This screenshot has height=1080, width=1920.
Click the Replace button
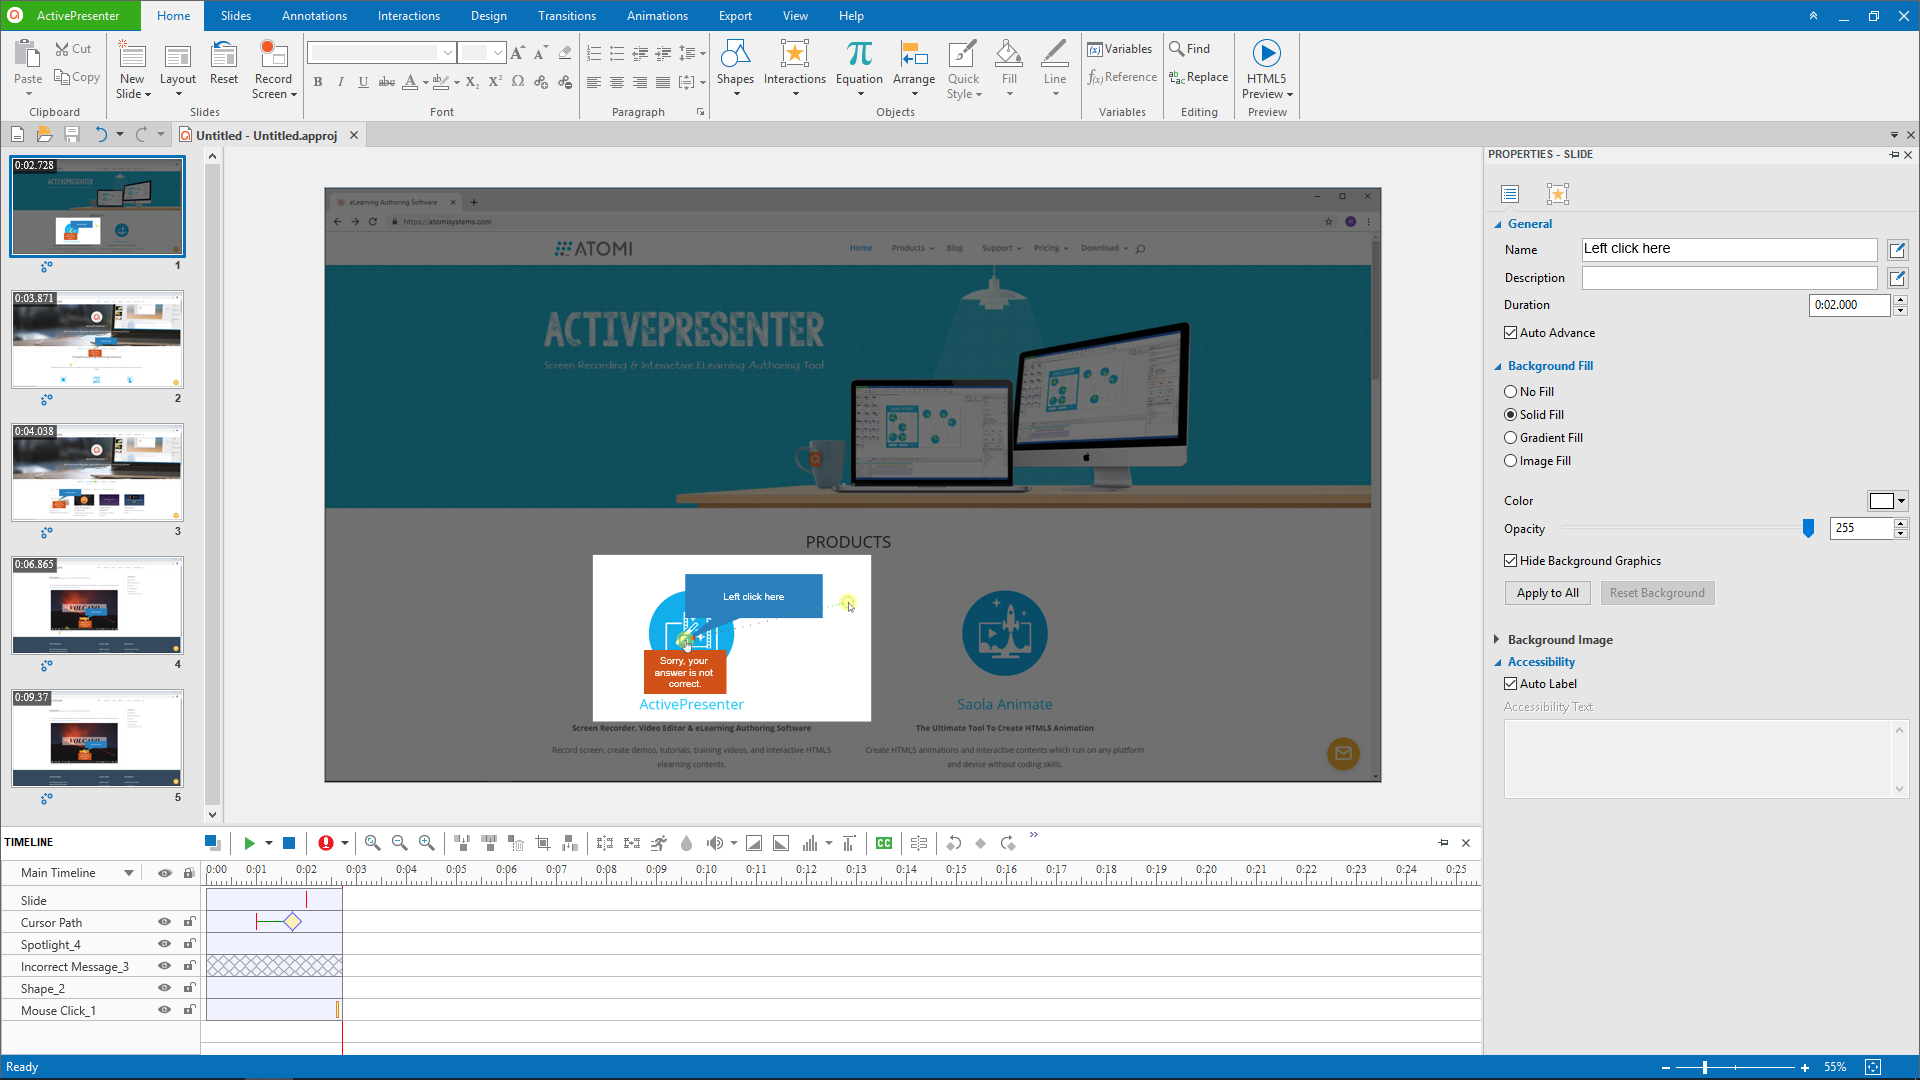coord(1198,77)
